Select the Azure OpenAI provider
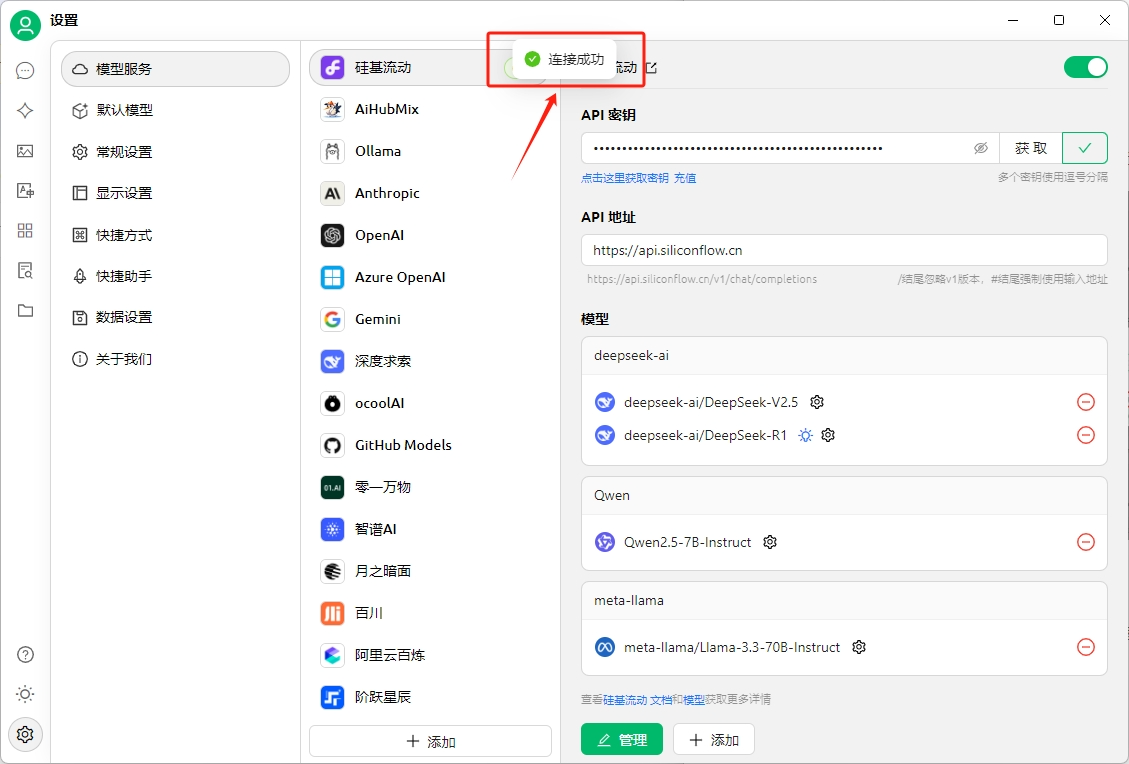Viewport: 1129px width, 764px height. [x=431, y=277]
